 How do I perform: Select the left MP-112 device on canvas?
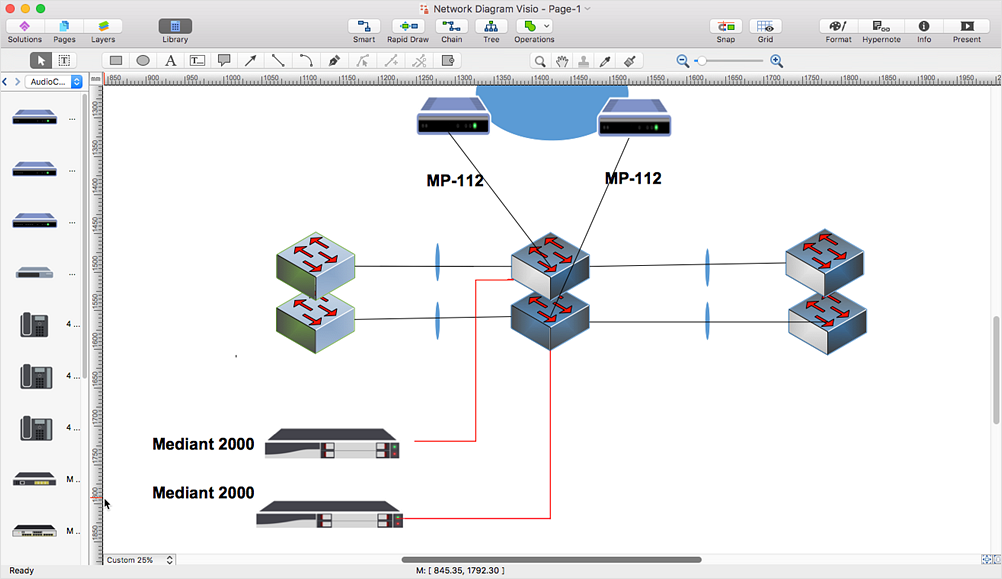[453, 116]
